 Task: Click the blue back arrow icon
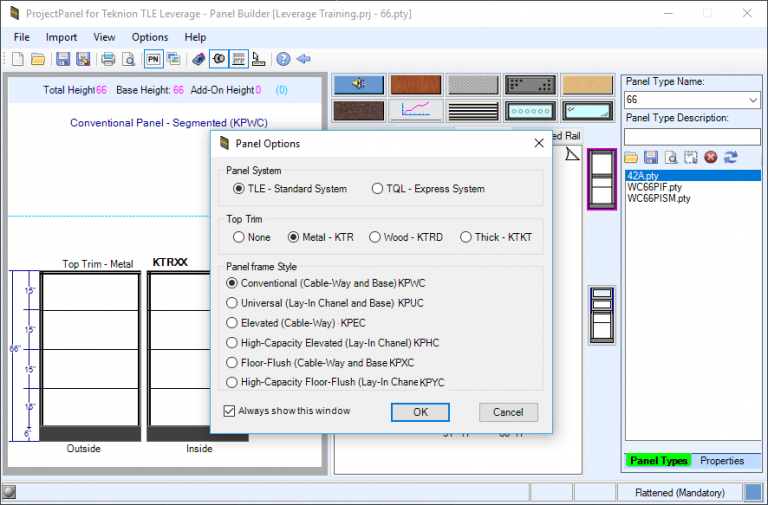point(303,59)
